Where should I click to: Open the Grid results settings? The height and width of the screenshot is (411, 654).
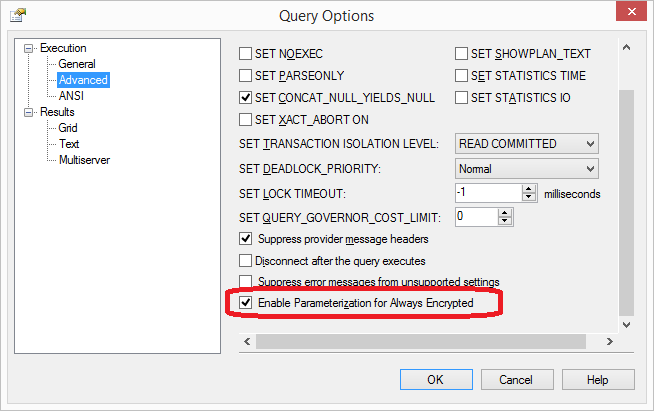pos(68,128)
